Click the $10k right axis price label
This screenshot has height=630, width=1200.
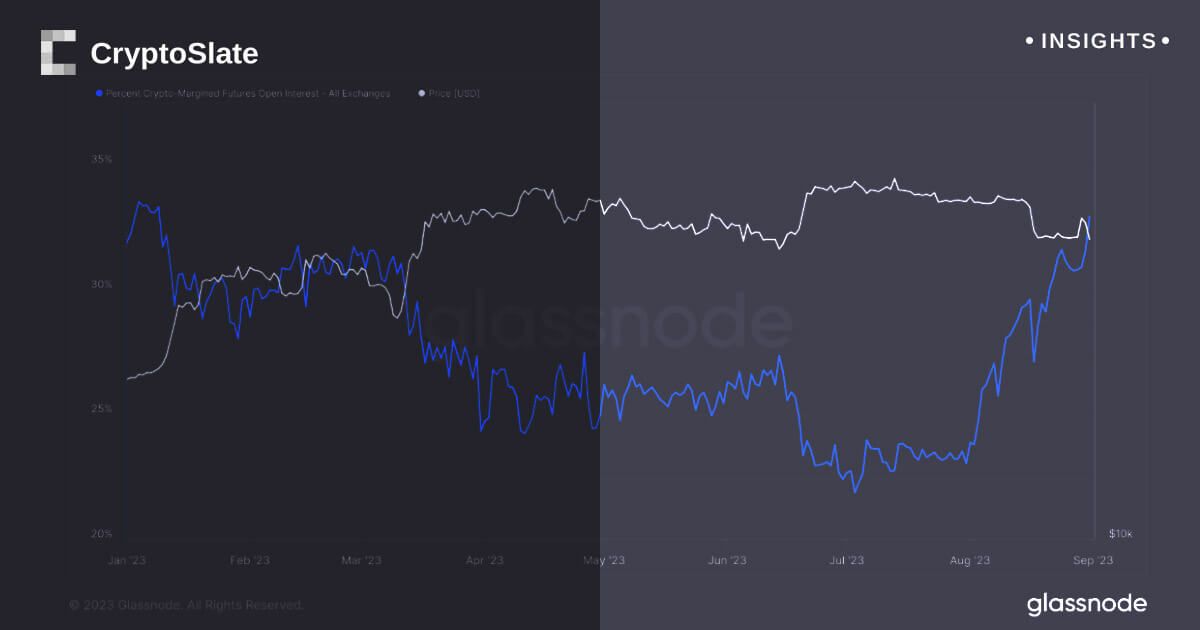click(x=1120, y=534)
